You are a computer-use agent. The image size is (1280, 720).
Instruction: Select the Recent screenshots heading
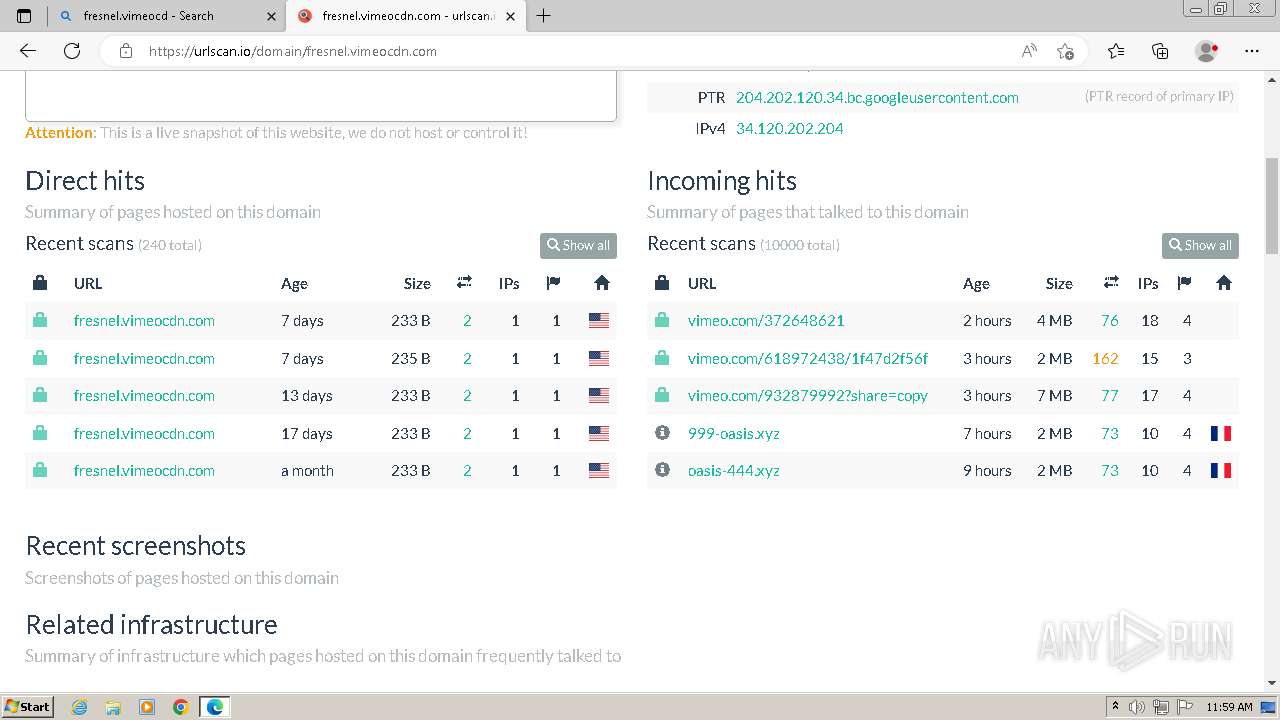click(x=135, y=546)
